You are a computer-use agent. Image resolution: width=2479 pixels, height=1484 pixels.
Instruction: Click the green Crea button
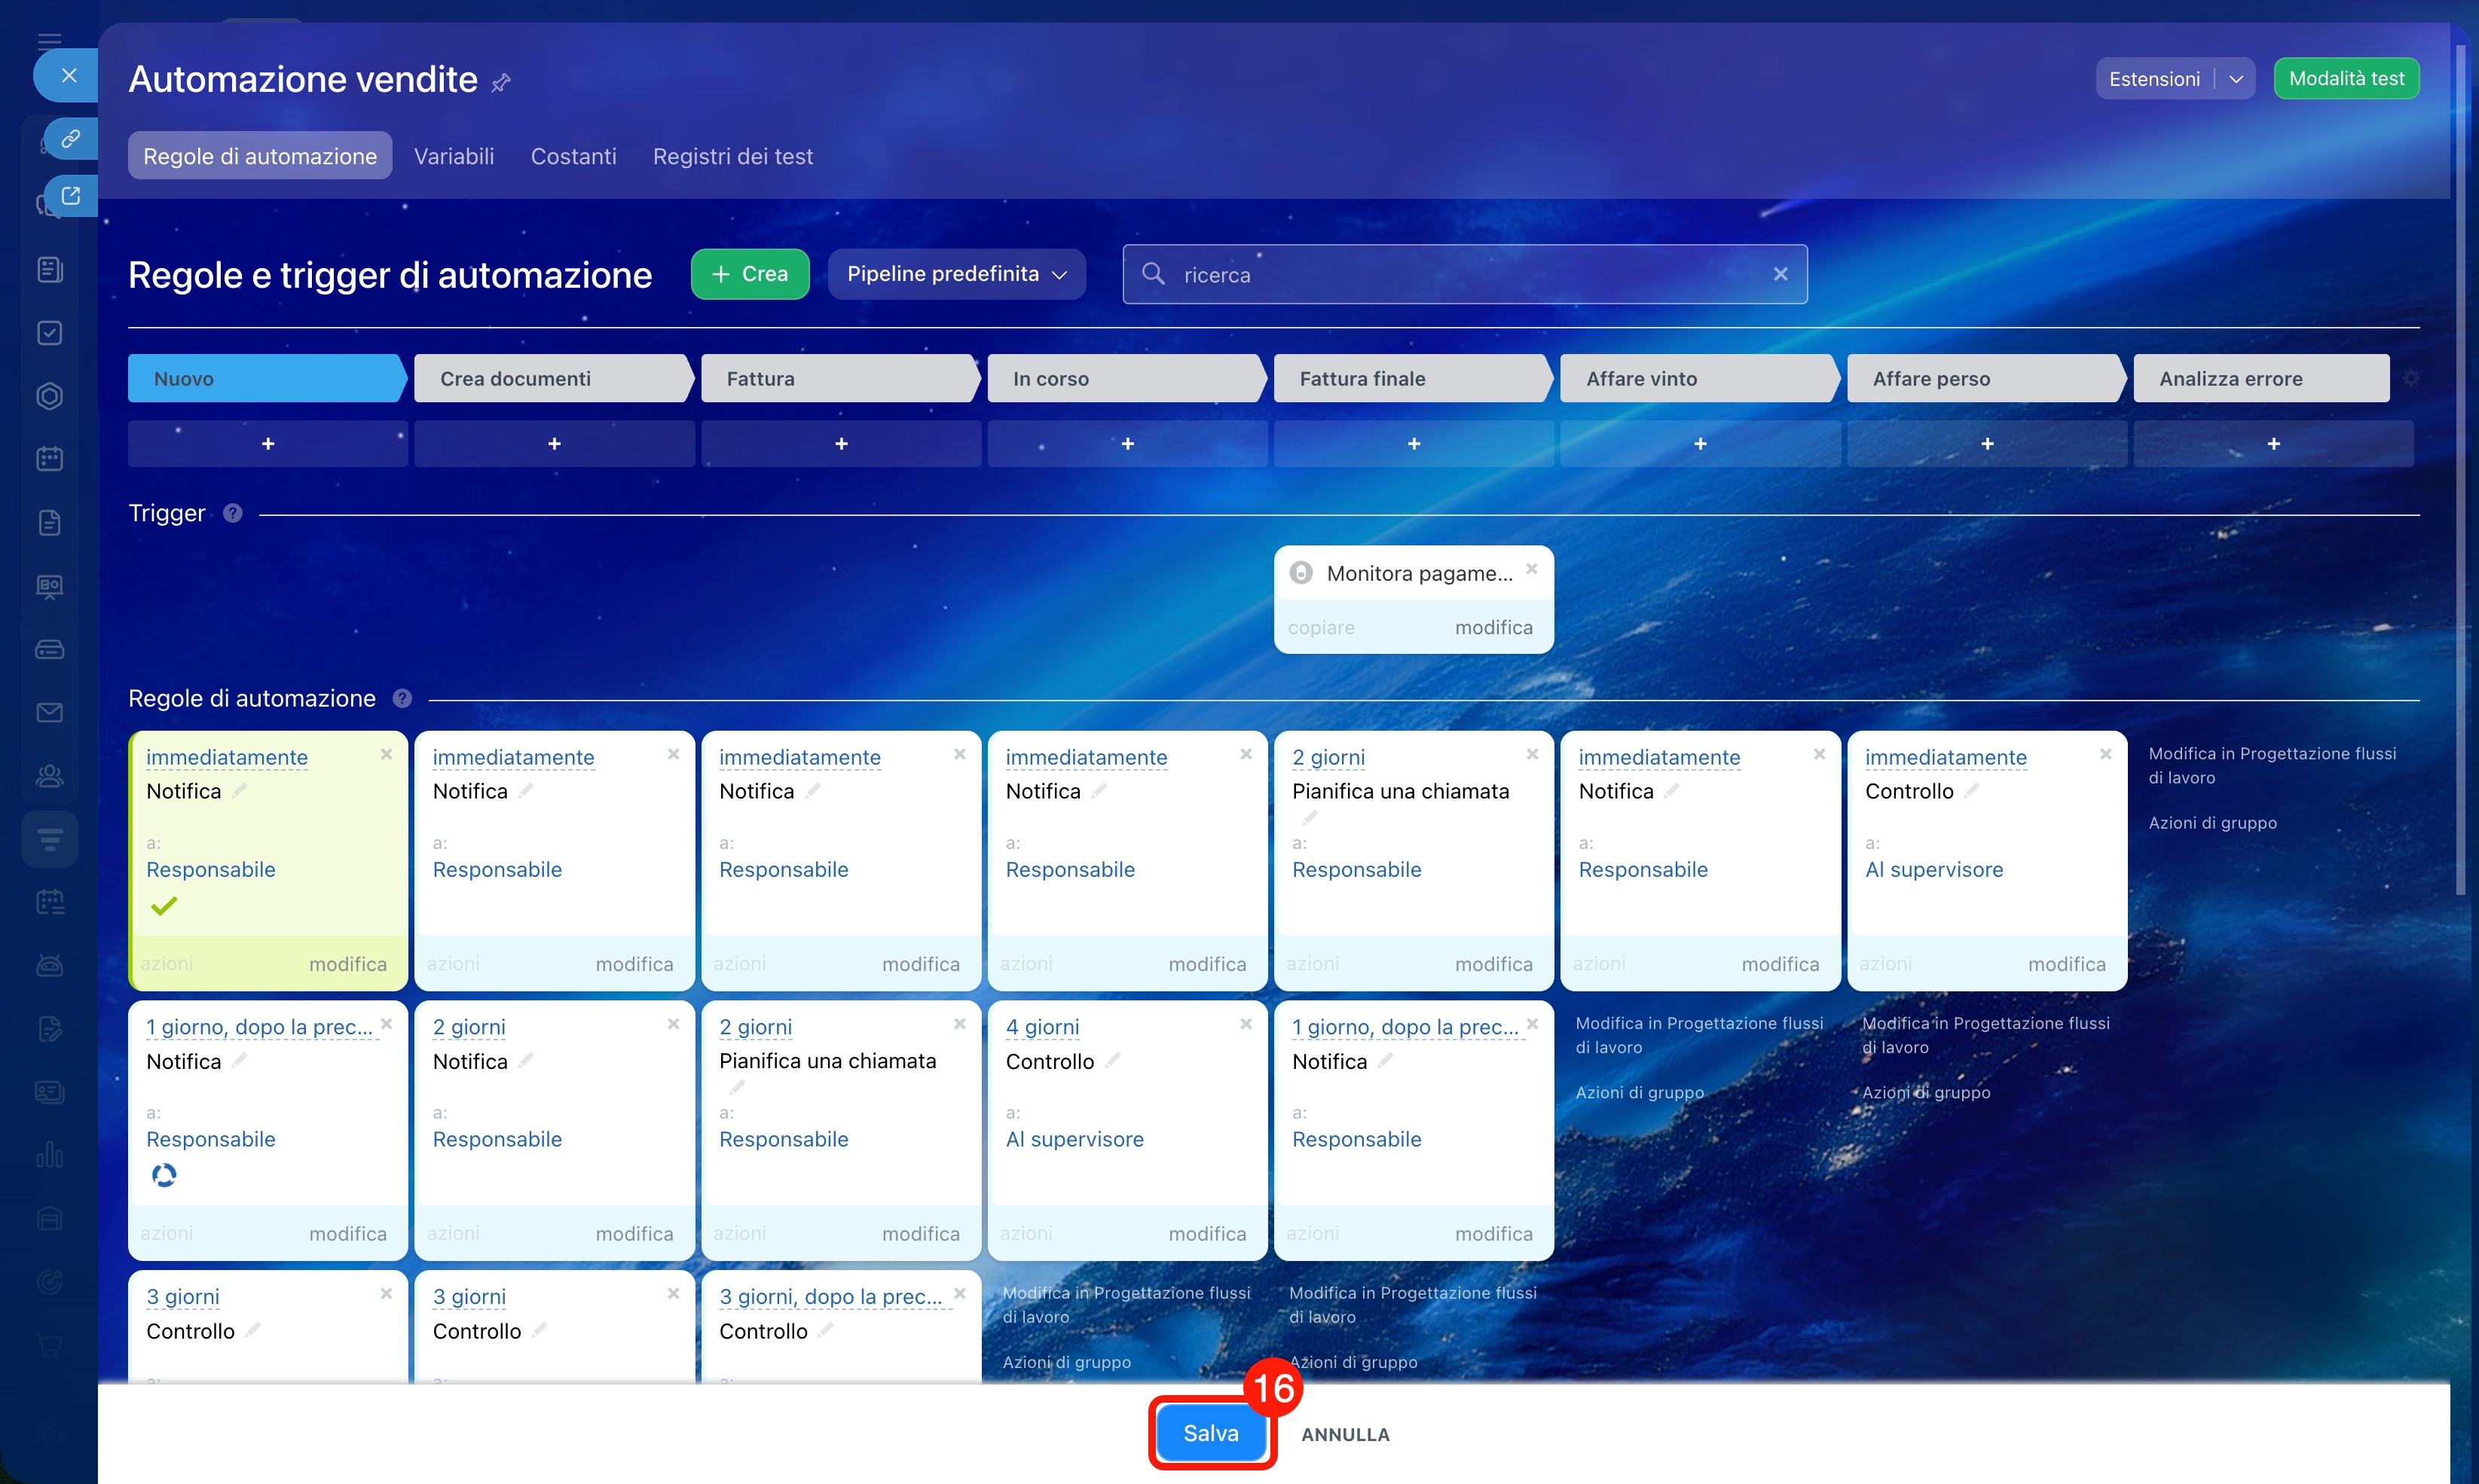point(749,274)
